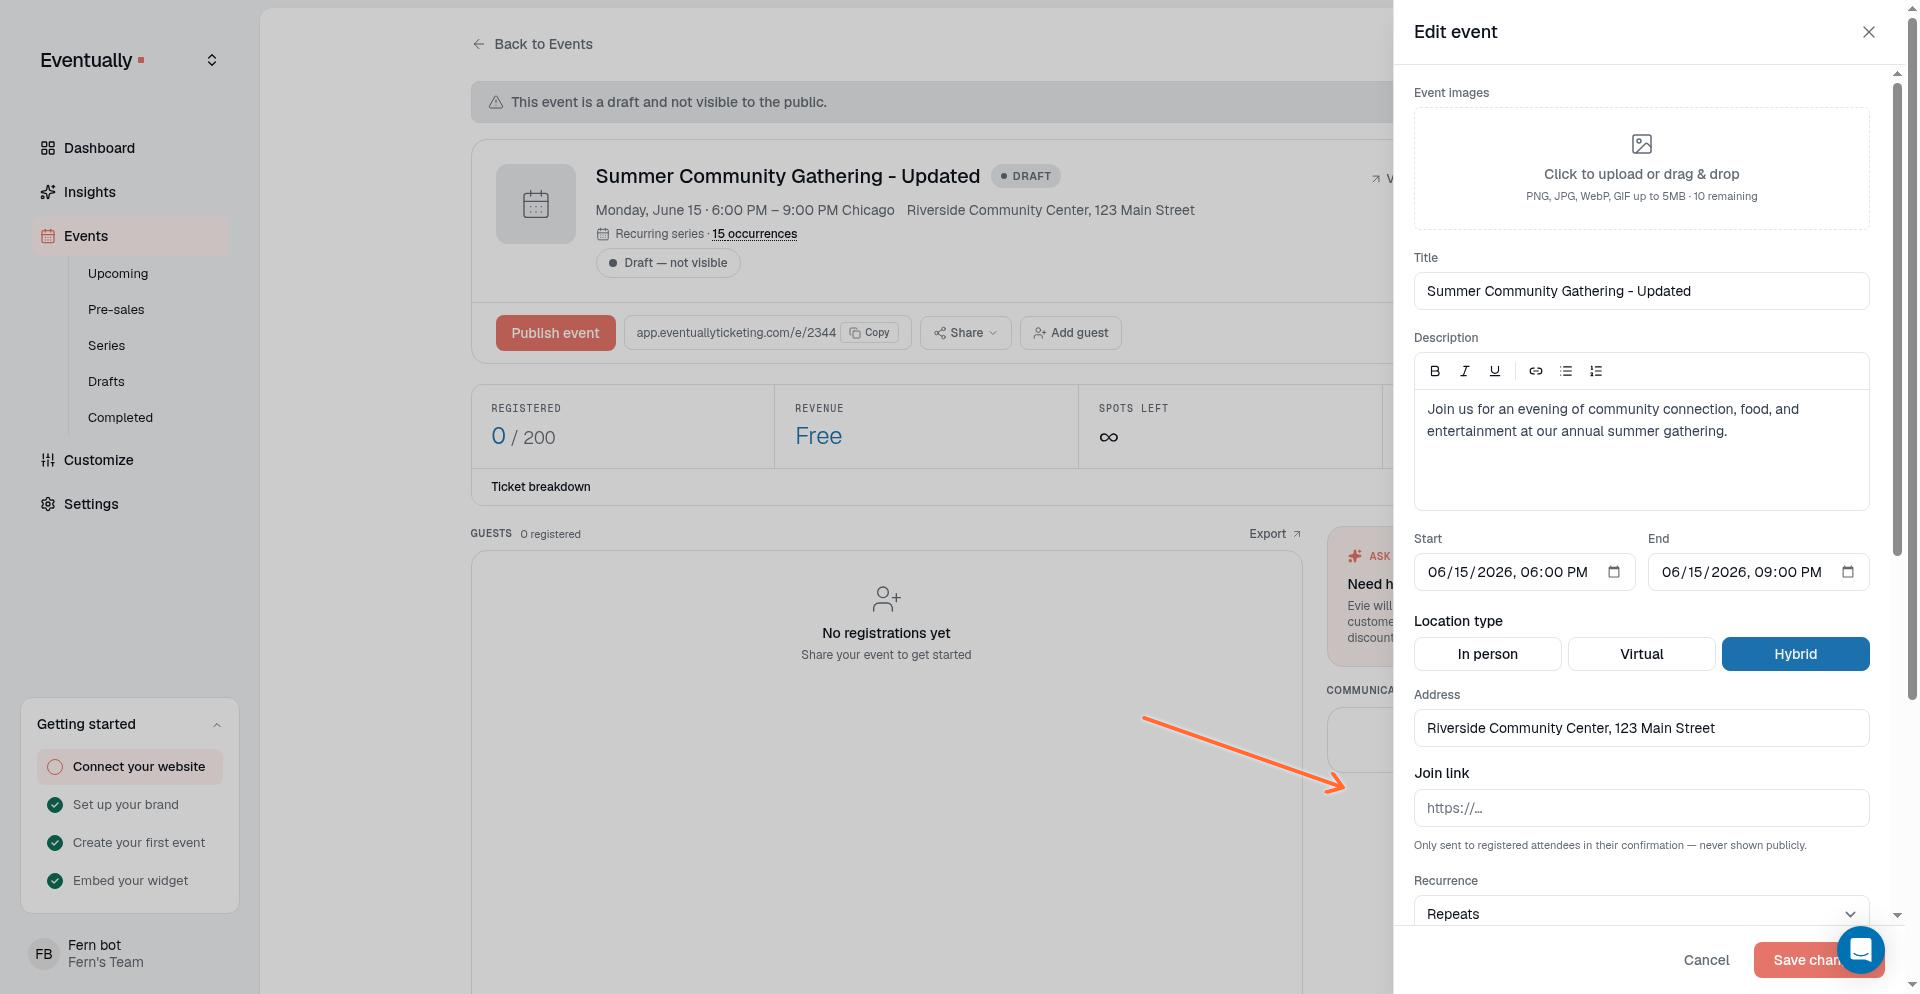1920x994 pixels.
Task: Toggle the workspace switcher arrows
Action: (212, 61)
